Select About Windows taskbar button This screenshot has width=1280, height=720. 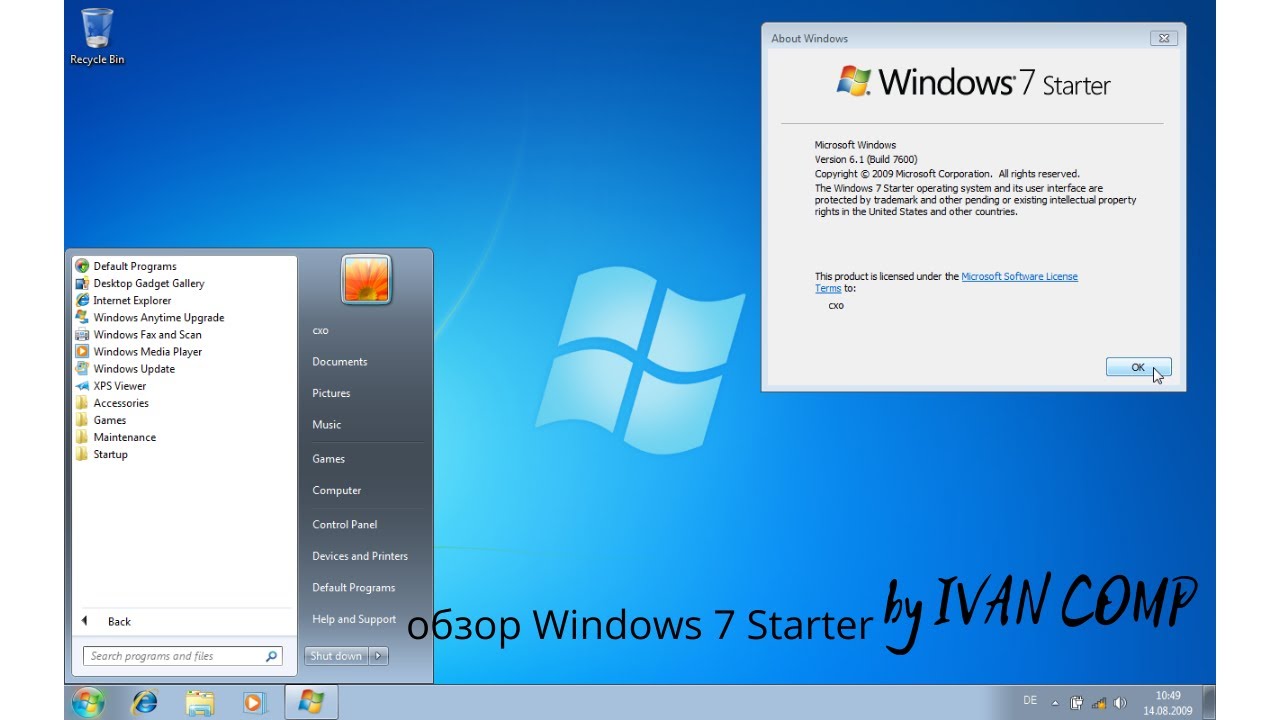pos(311,703)
